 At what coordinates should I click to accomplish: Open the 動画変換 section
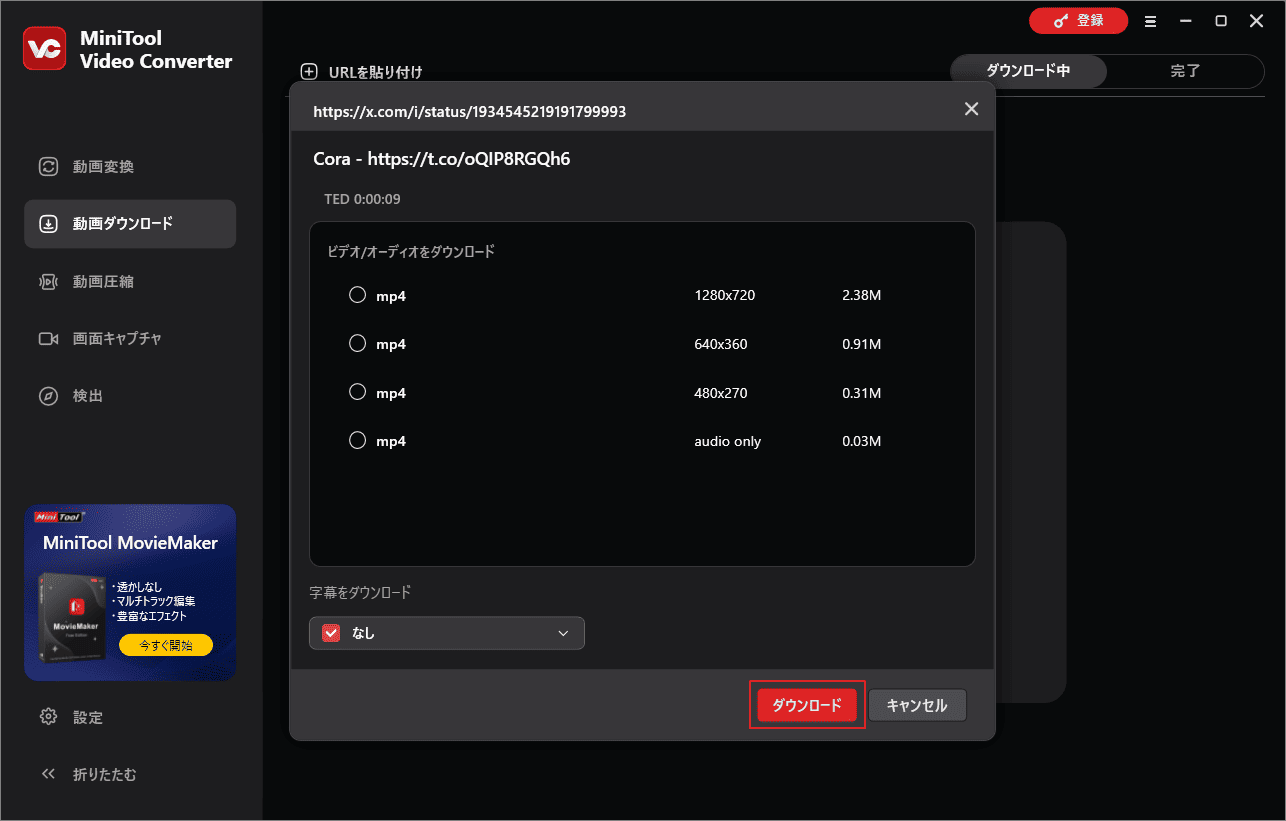coord(130,167)
